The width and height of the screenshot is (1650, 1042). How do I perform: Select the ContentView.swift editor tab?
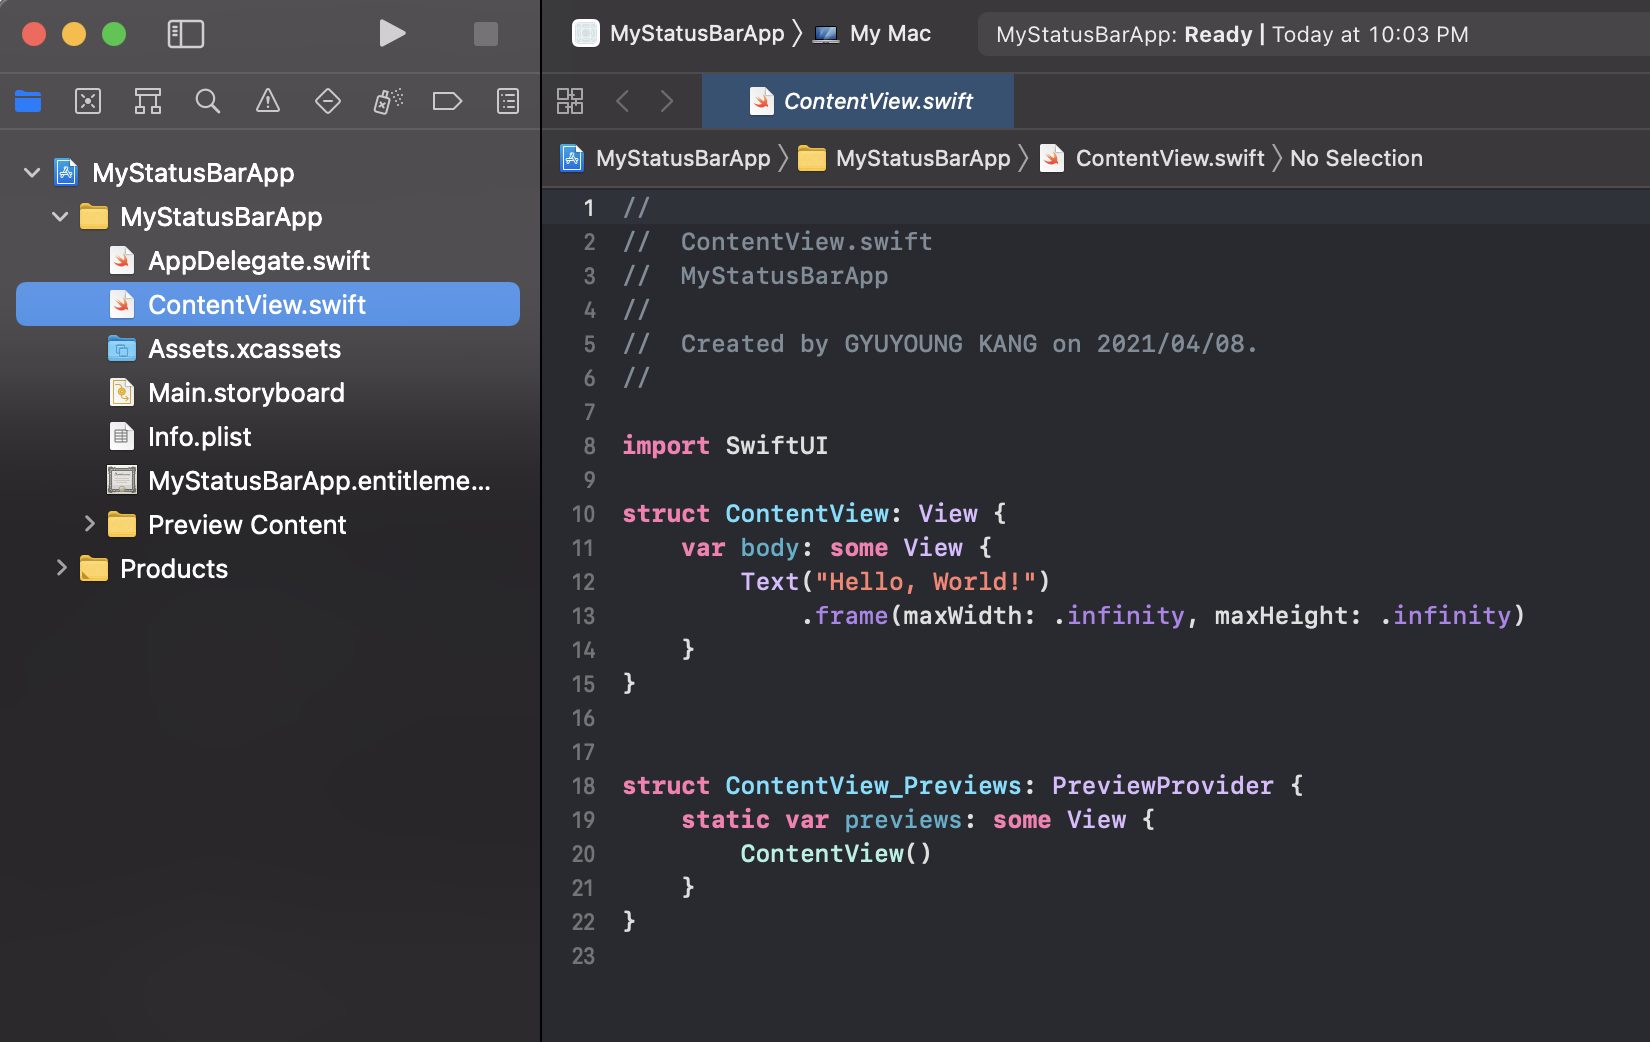[x=858, y=101]
